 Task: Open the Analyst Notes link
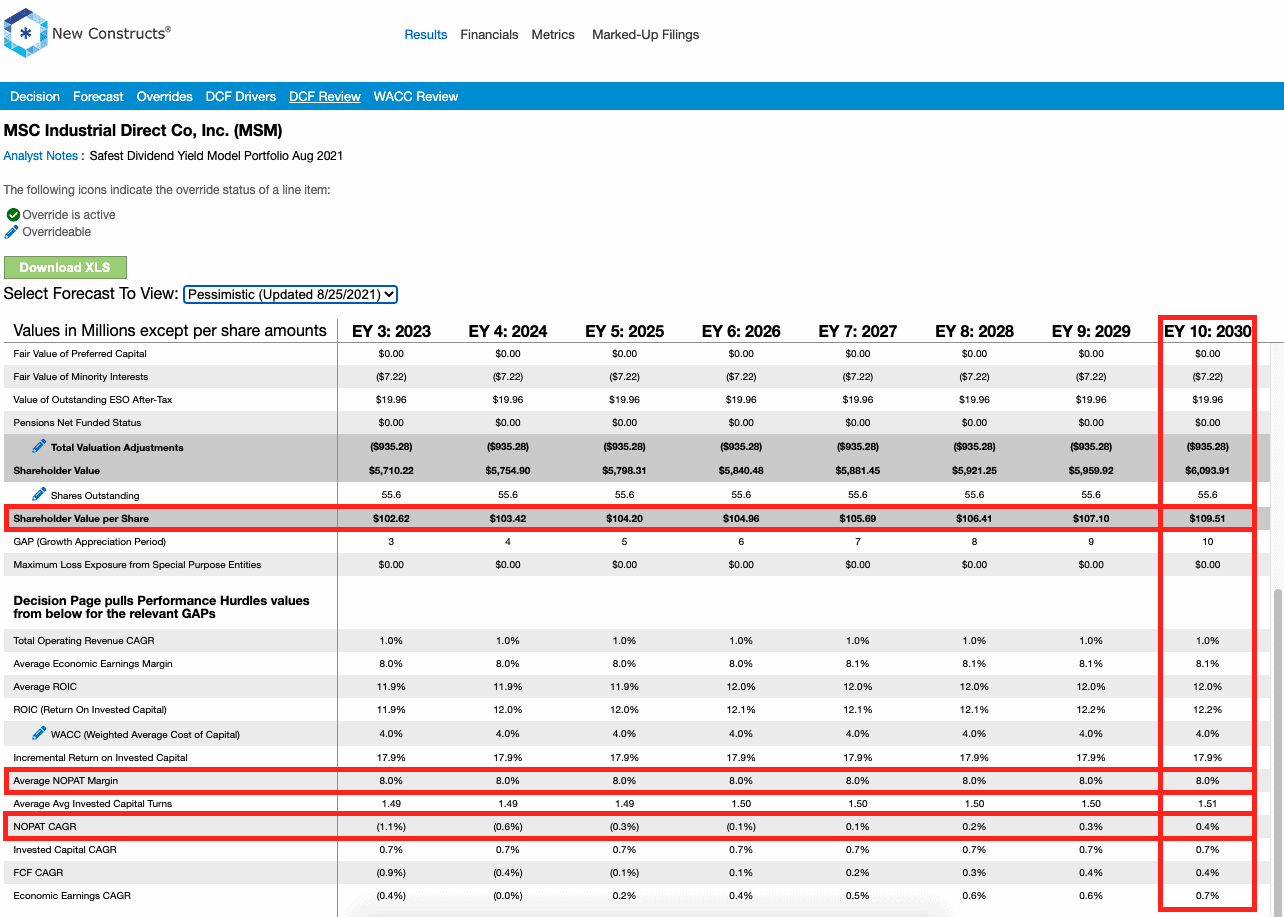click(x=41, y=156)
